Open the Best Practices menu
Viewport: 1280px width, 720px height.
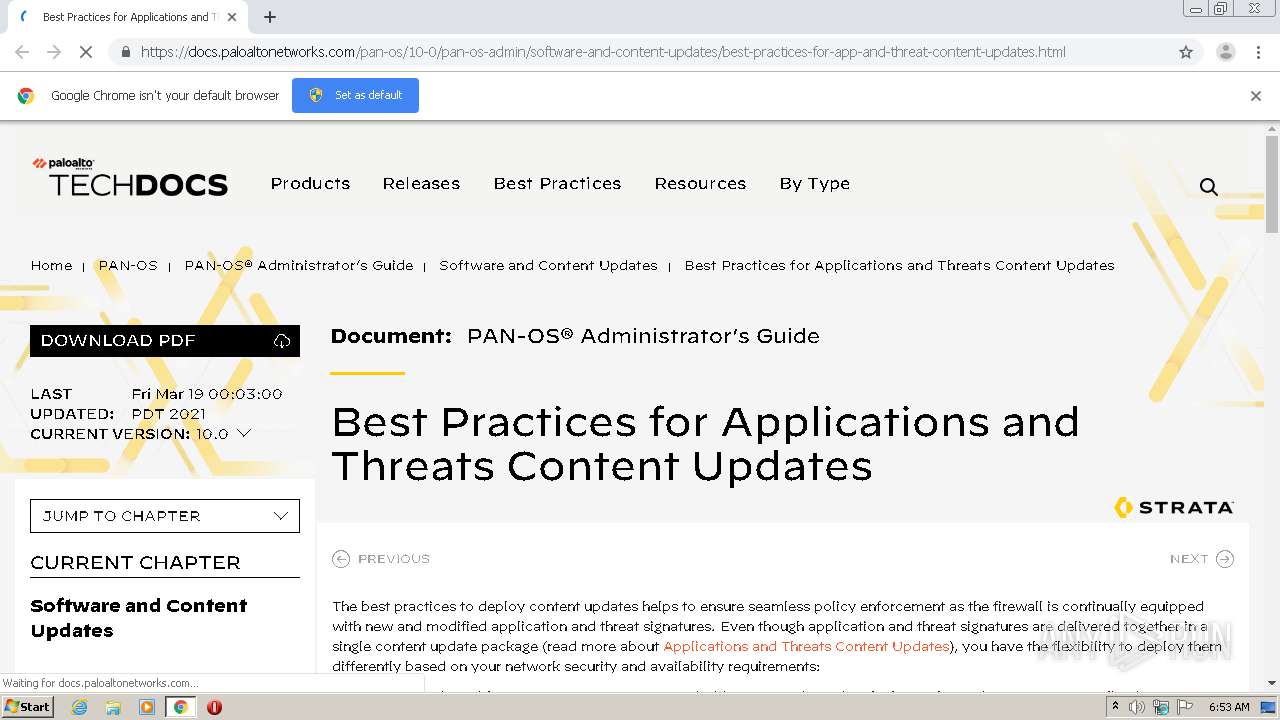pyautogui.click(x=557, y=183)
